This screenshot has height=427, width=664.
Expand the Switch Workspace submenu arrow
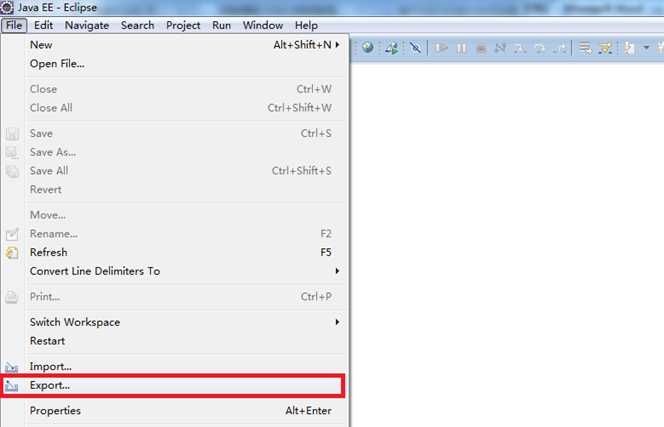(338, 322)
